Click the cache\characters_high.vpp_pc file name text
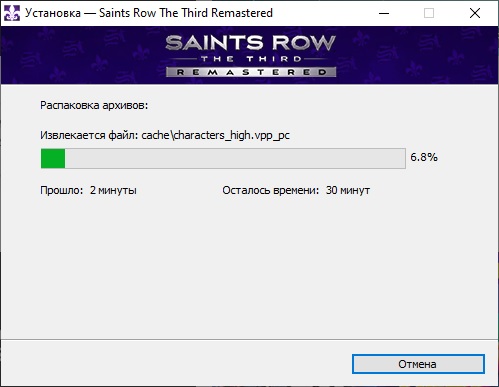Image resolution: width=499 pixels, height=387 pixels. (x=215, y=135)
